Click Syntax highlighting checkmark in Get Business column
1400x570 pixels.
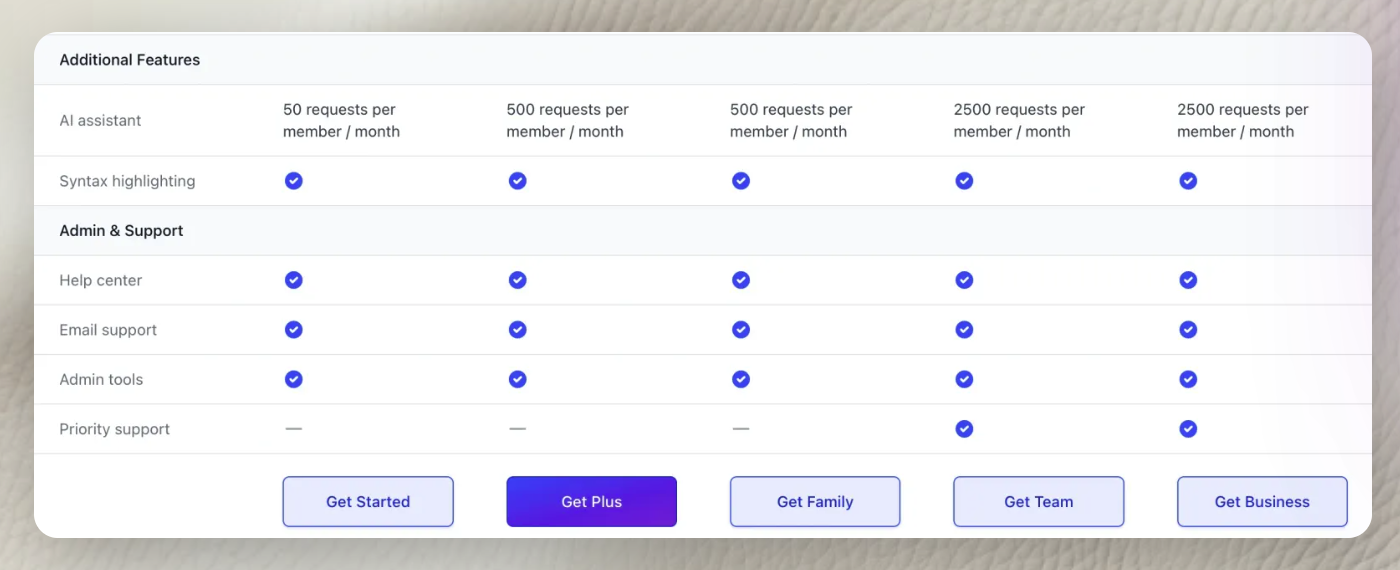pyautogui.click(x=1188, y=181)
